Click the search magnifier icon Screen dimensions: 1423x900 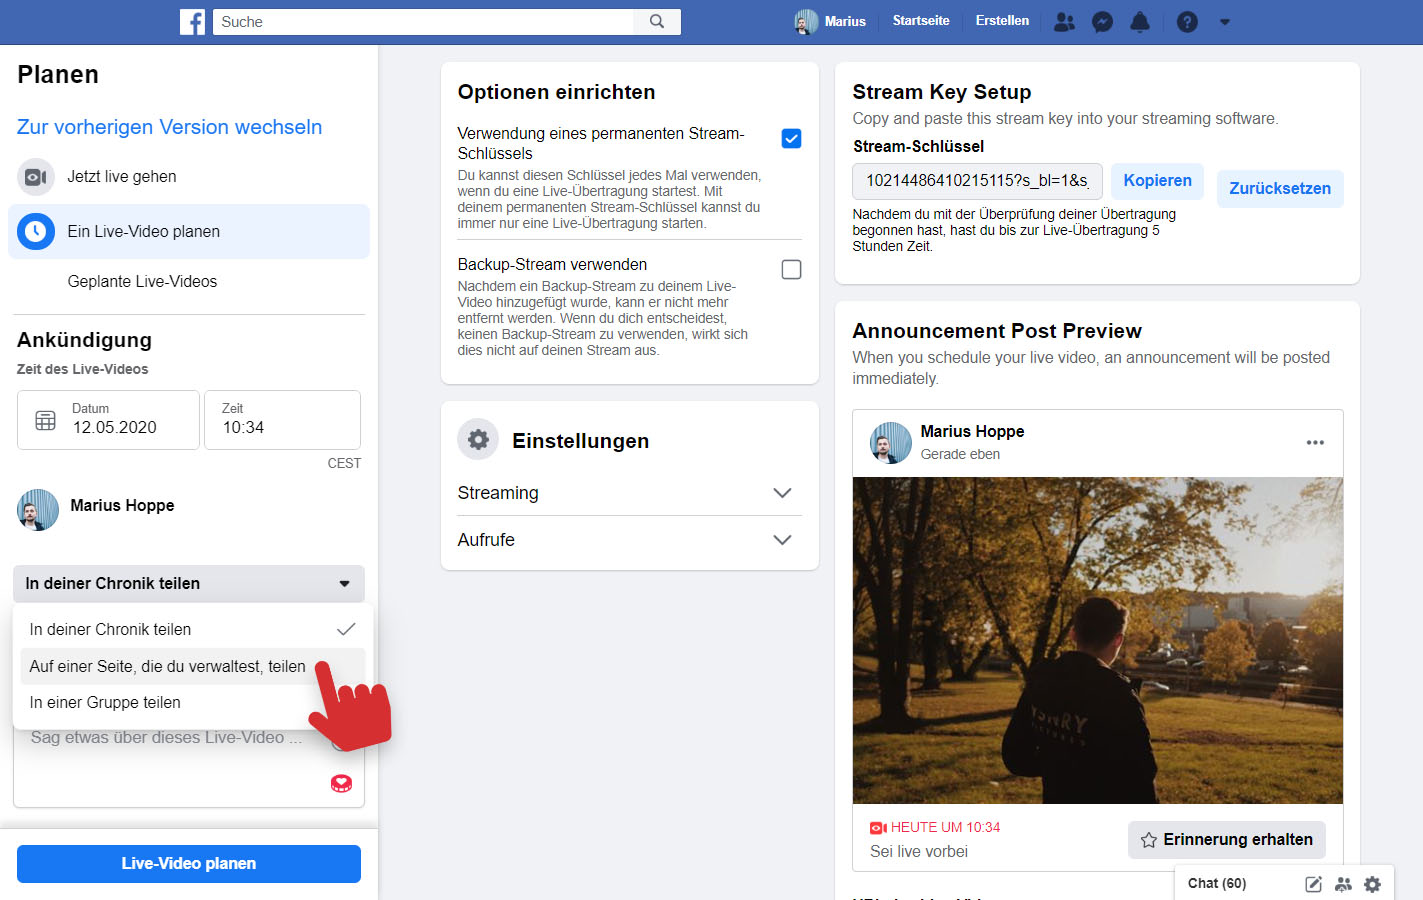[x=657, y=22]
